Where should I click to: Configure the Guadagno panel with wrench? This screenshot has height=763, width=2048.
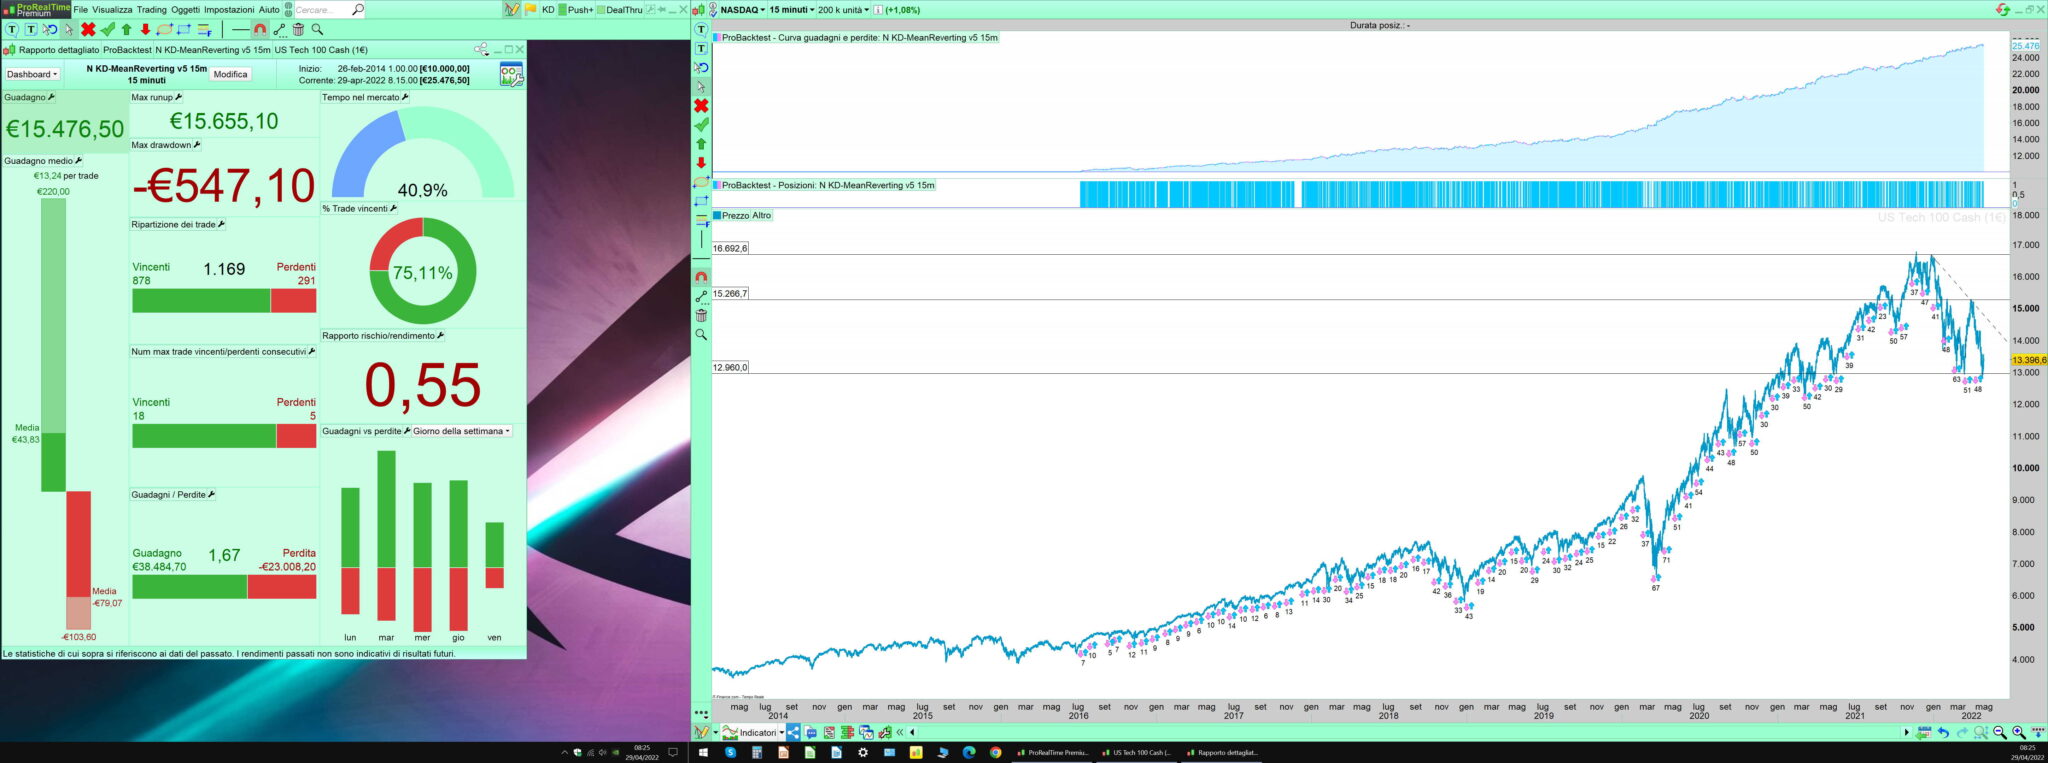(x=51, y=97)
